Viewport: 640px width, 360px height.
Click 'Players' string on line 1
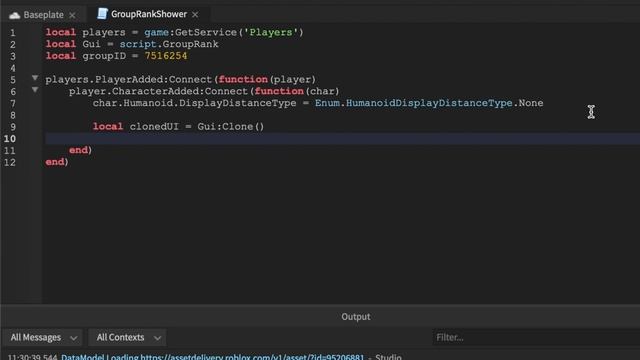click(x=271, y=32)
